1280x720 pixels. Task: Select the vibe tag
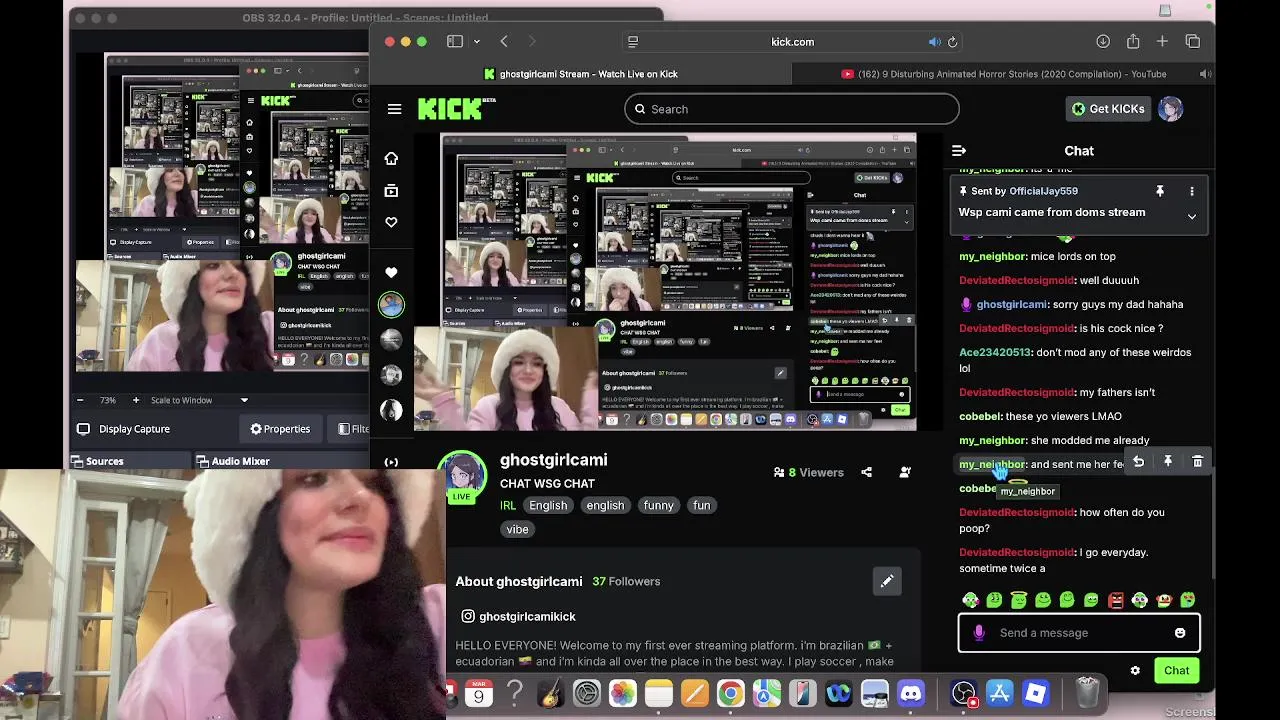click(517, 529)
